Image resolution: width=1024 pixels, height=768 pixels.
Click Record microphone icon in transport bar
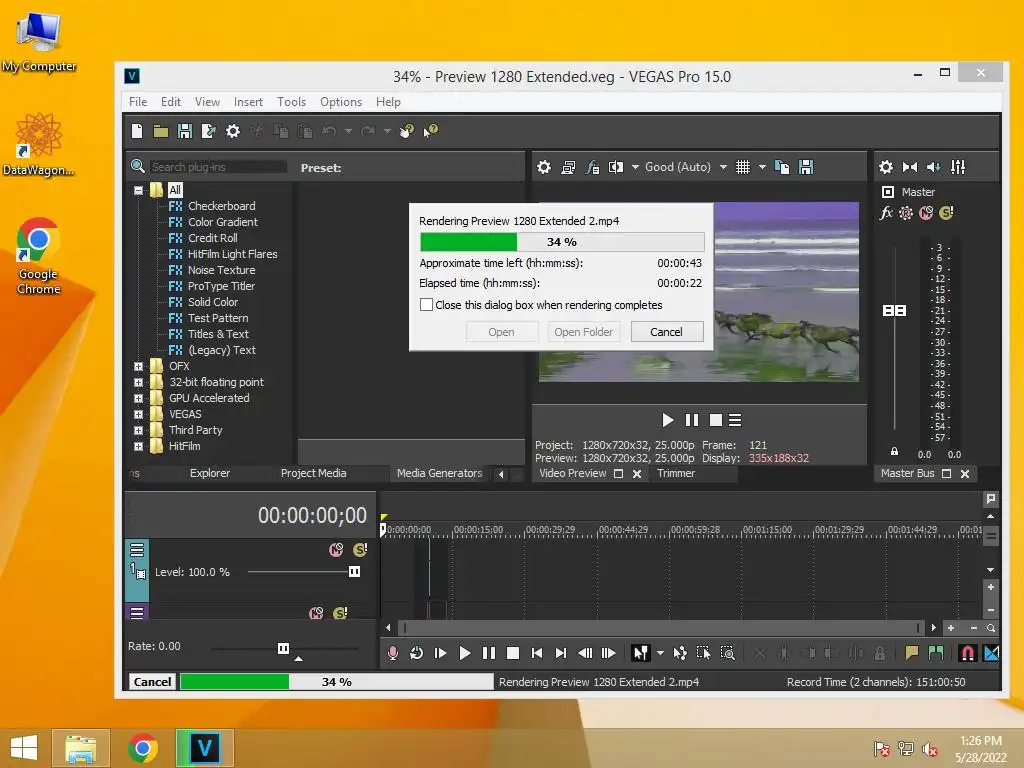[392, 653]
